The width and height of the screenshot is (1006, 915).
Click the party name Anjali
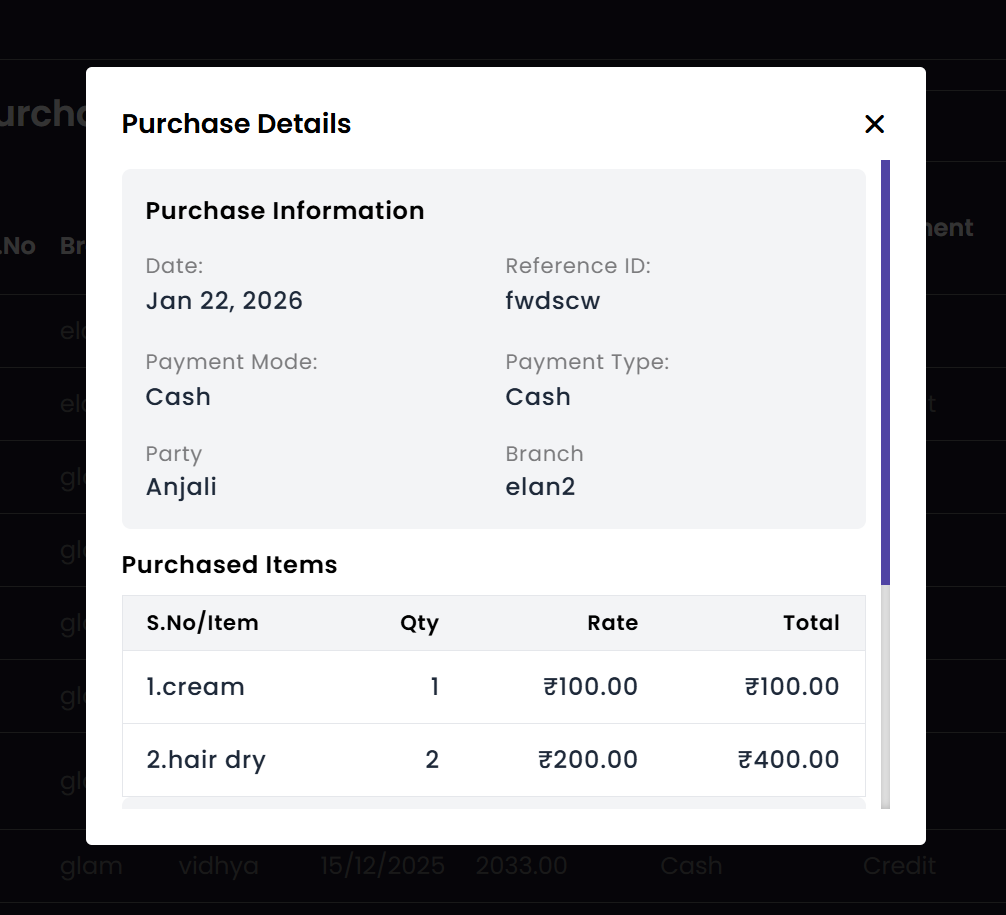click(x=181, y=487)
